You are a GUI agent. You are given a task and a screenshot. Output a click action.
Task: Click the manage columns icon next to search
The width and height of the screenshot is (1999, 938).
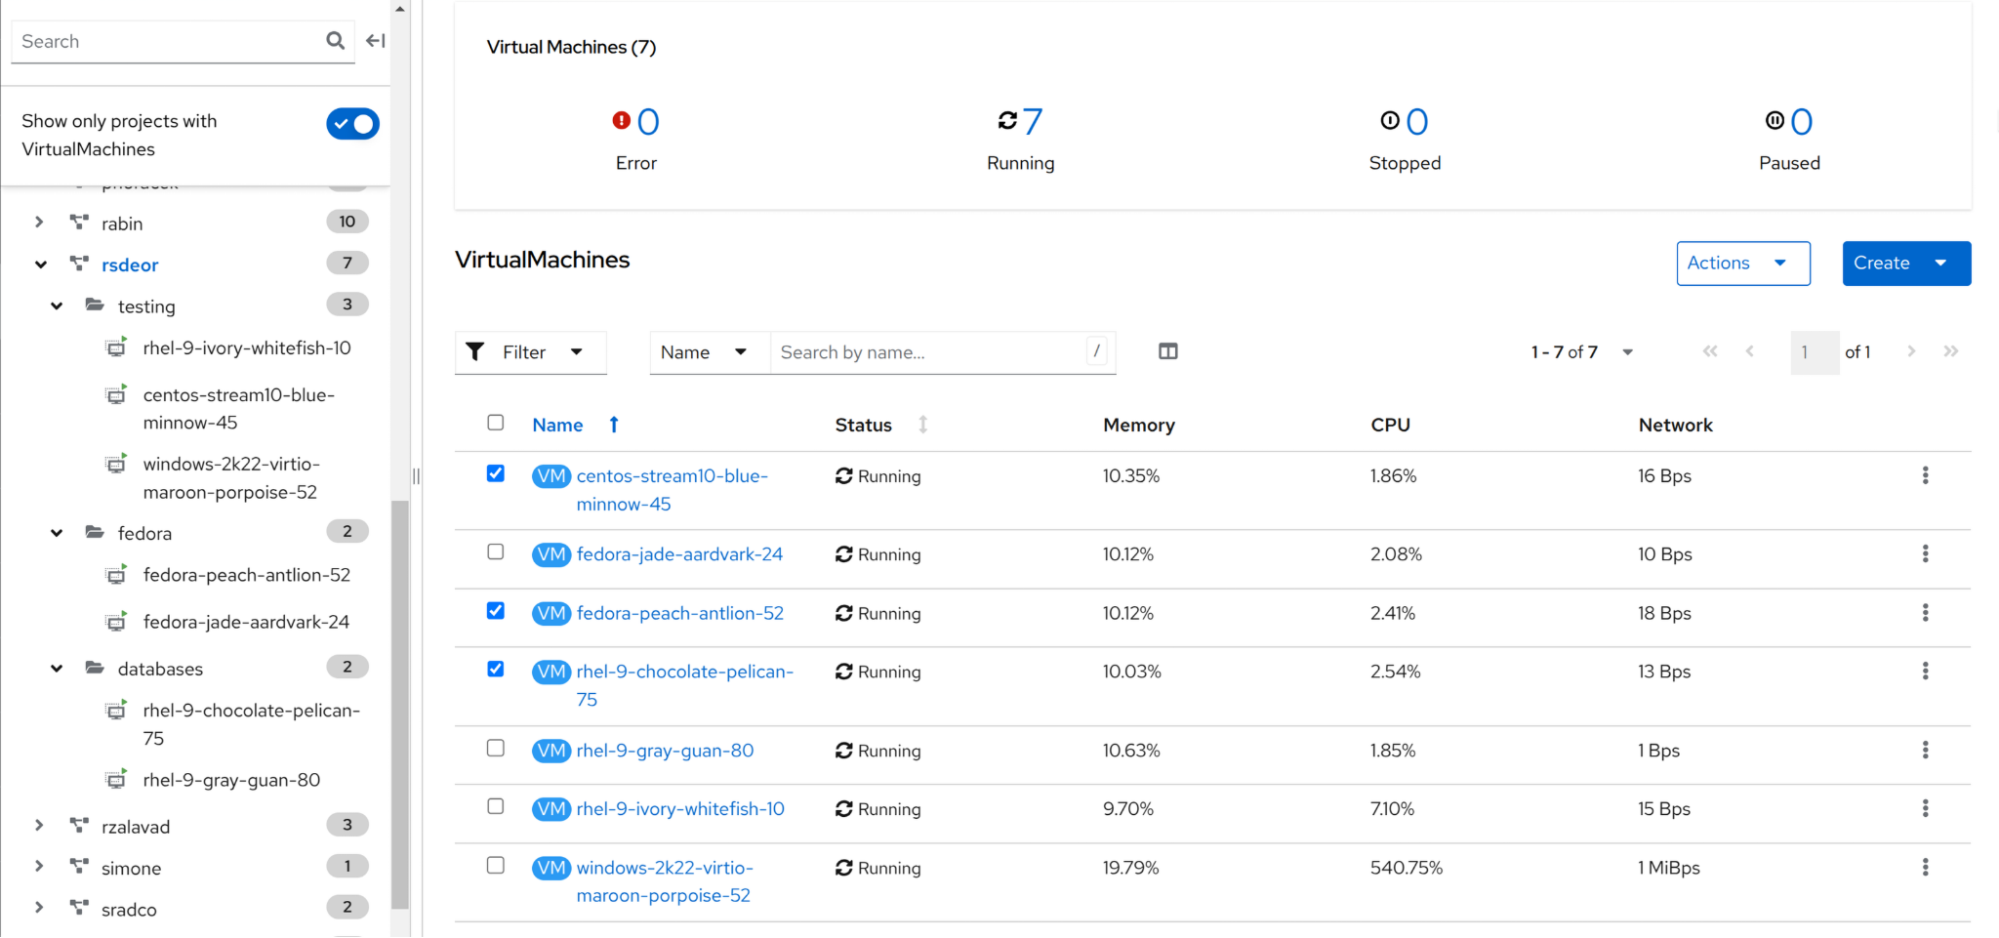pos(1167,351)
